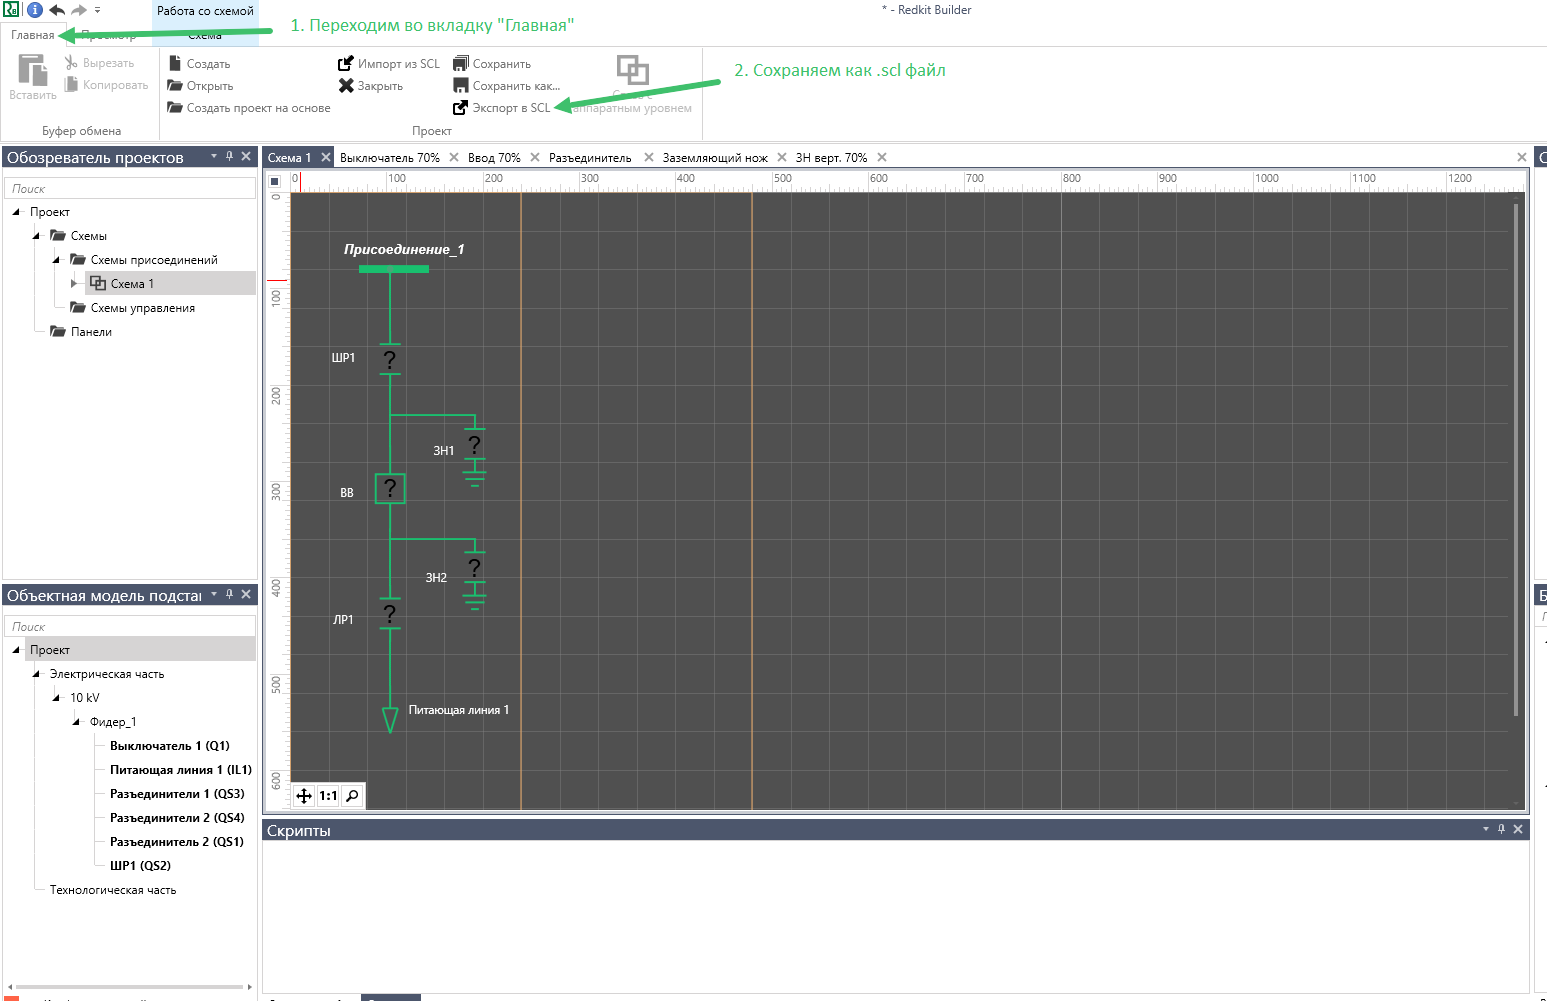Collapse the Схемы присоединений folder

coord(56,260)
